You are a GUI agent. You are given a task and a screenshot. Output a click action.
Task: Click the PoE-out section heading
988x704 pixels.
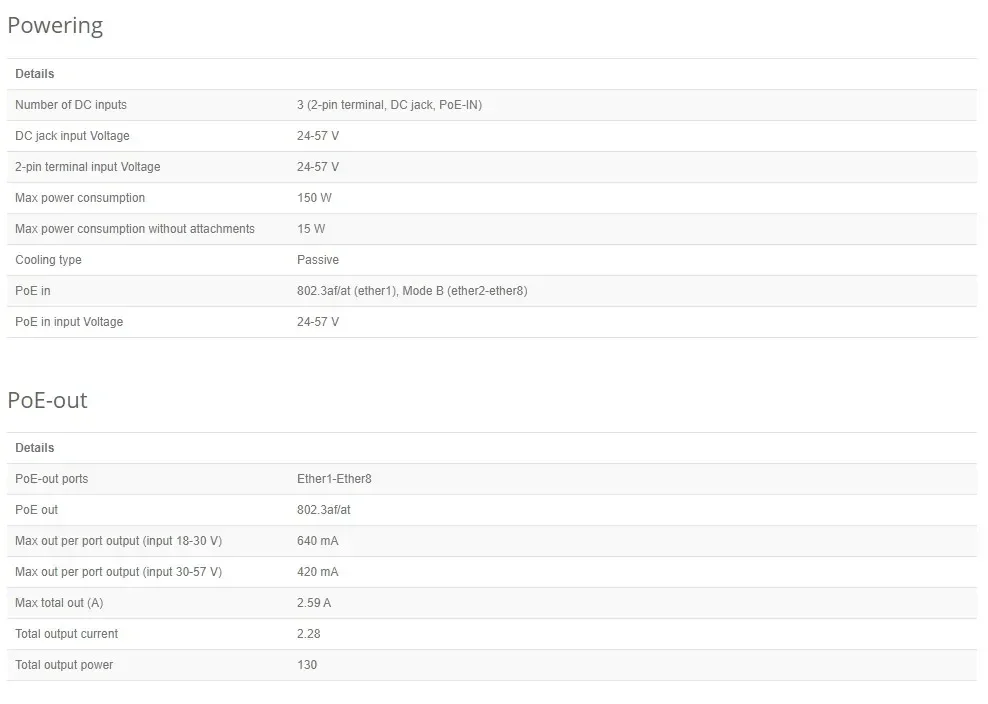[x=47, y=400]
